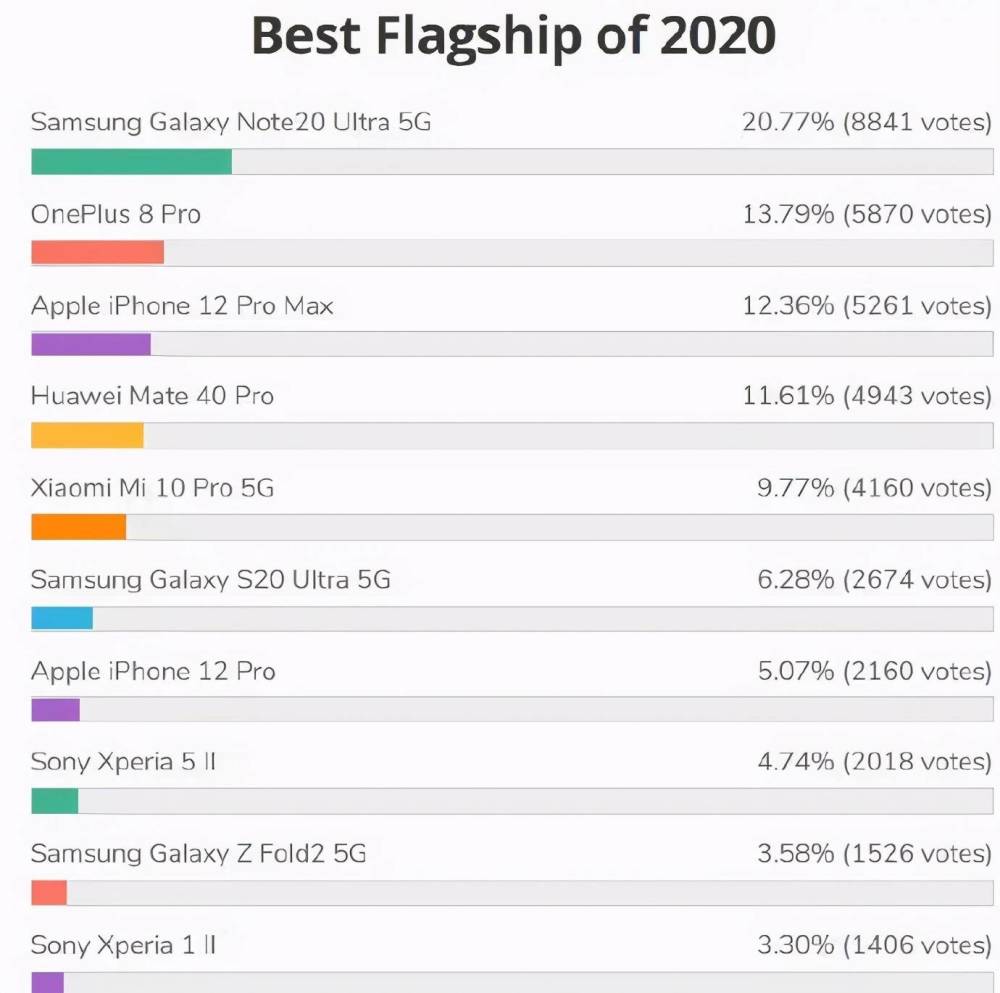Select the Xiaomi Mi 10 Pro 5G label

point(152,488)
